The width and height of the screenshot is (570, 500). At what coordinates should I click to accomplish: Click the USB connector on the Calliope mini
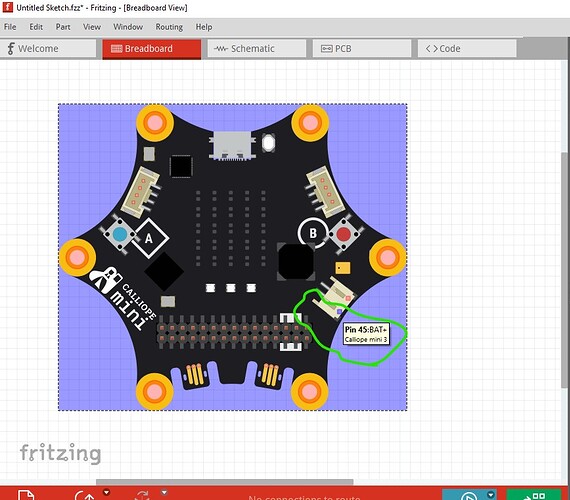coord(233,145)
